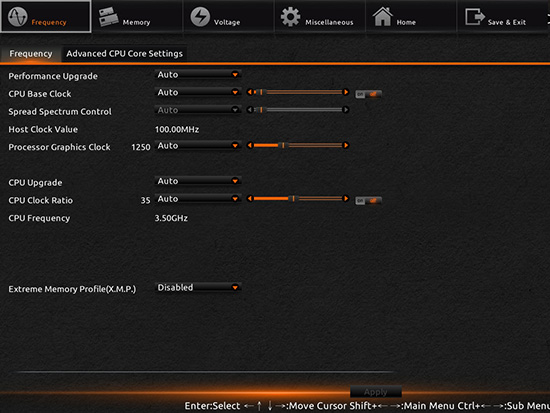Select the CPU Base Clock label
This screenshot has width=550, height=413.
(x=40, y=94)
